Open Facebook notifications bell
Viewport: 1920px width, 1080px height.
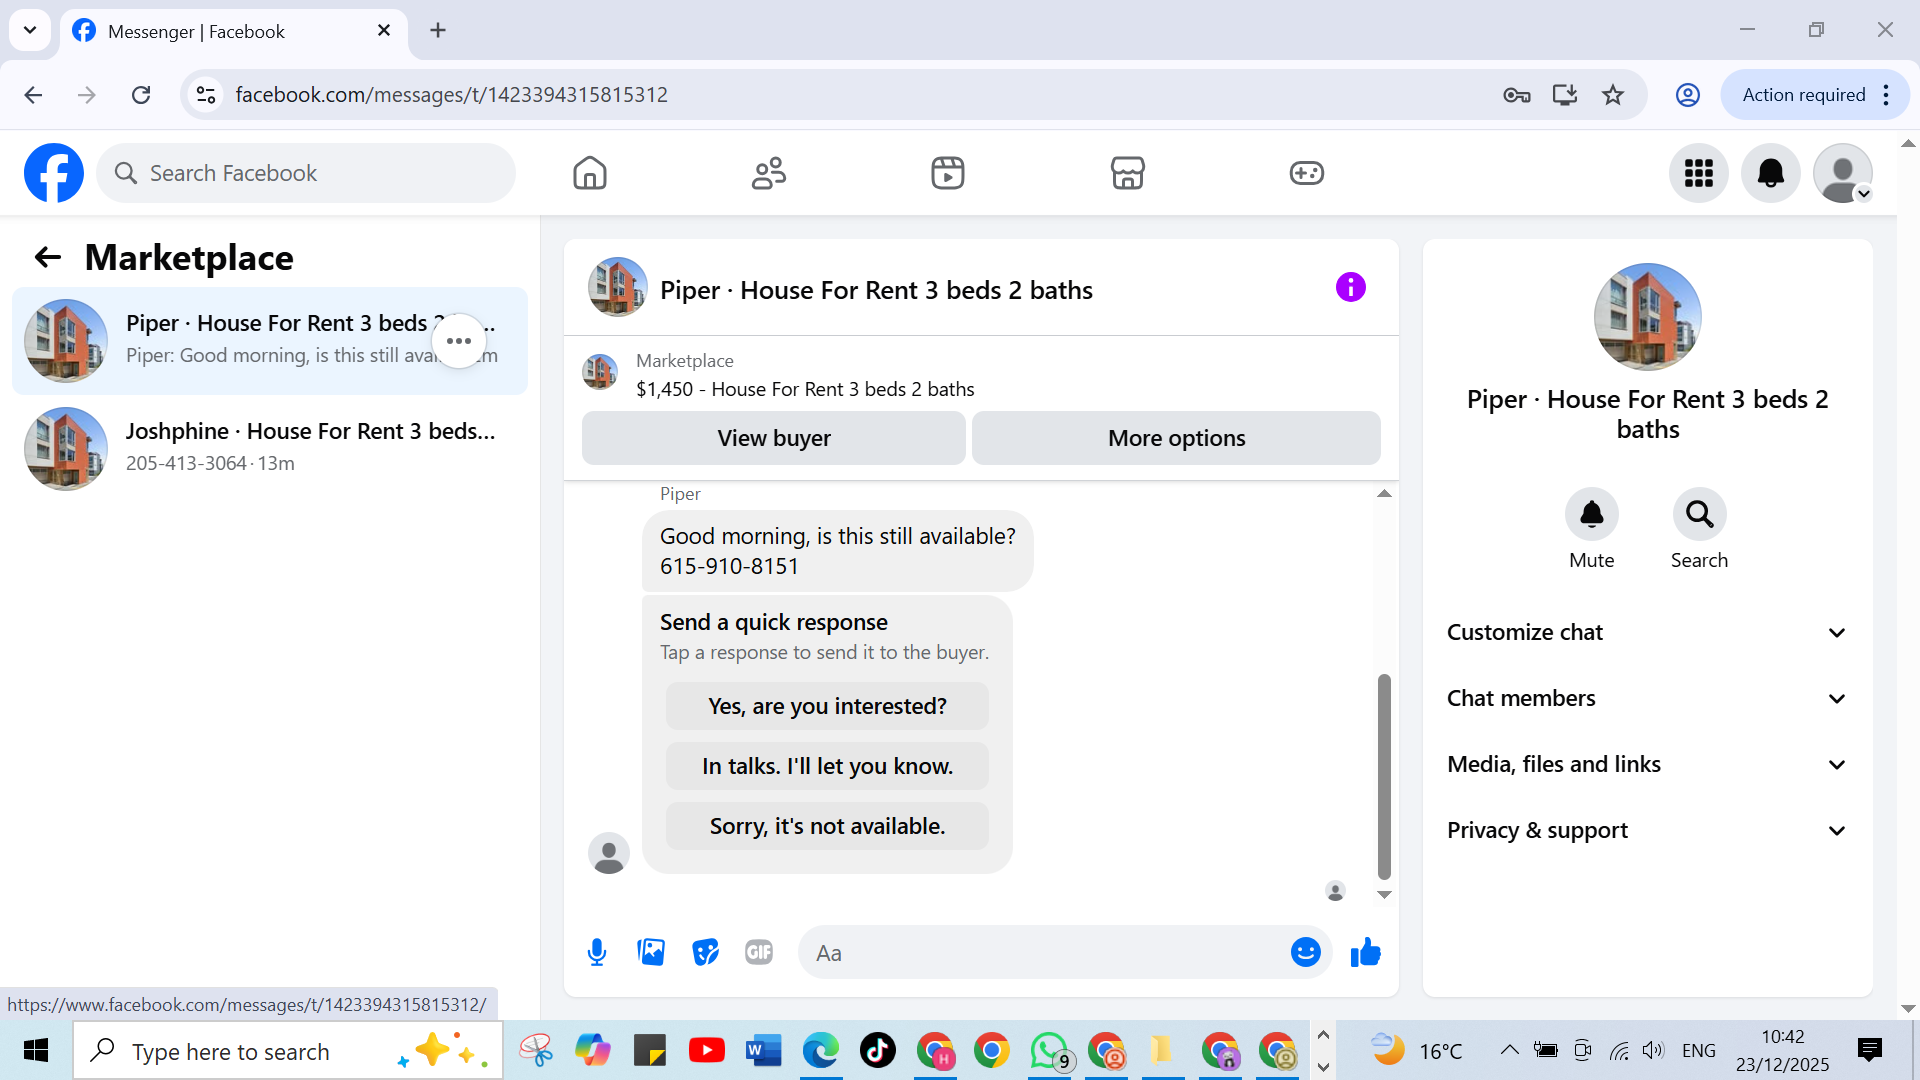(1770, 173)
